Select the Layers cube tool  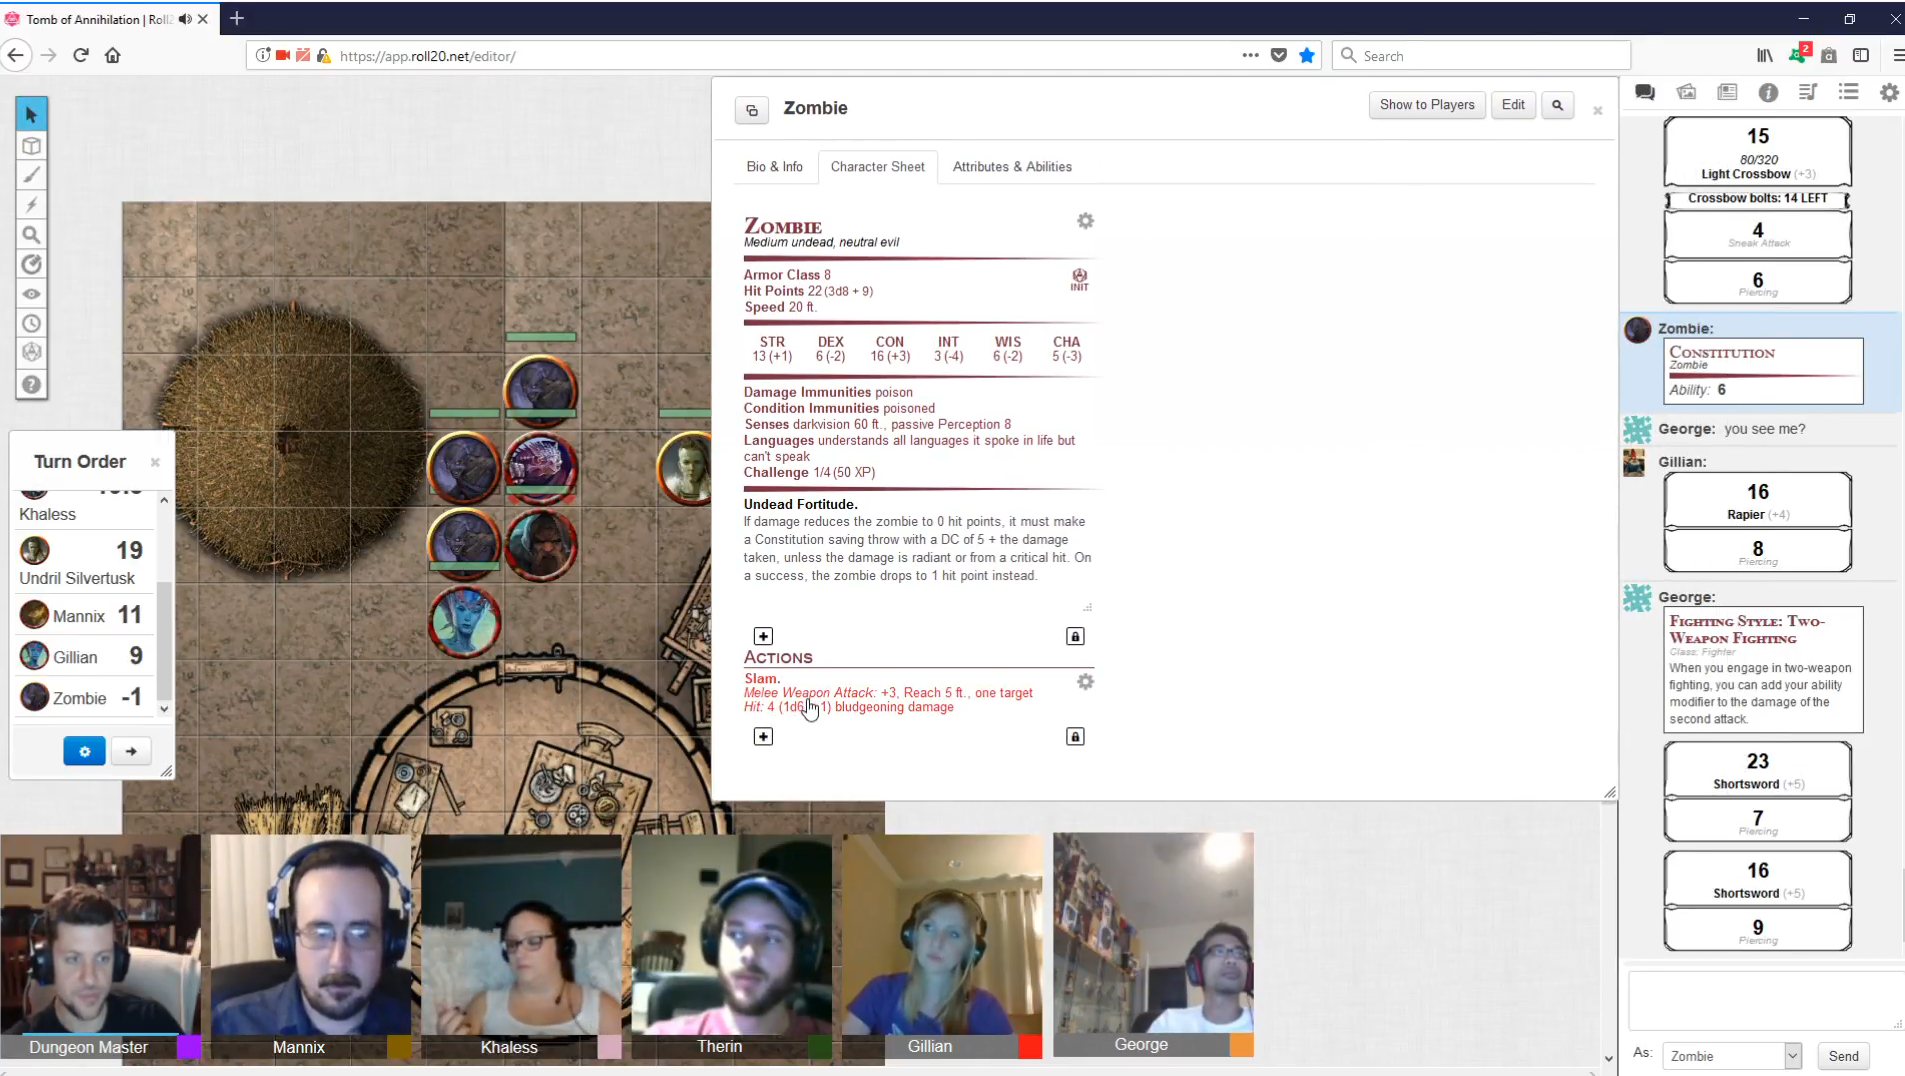pos(31,146)
